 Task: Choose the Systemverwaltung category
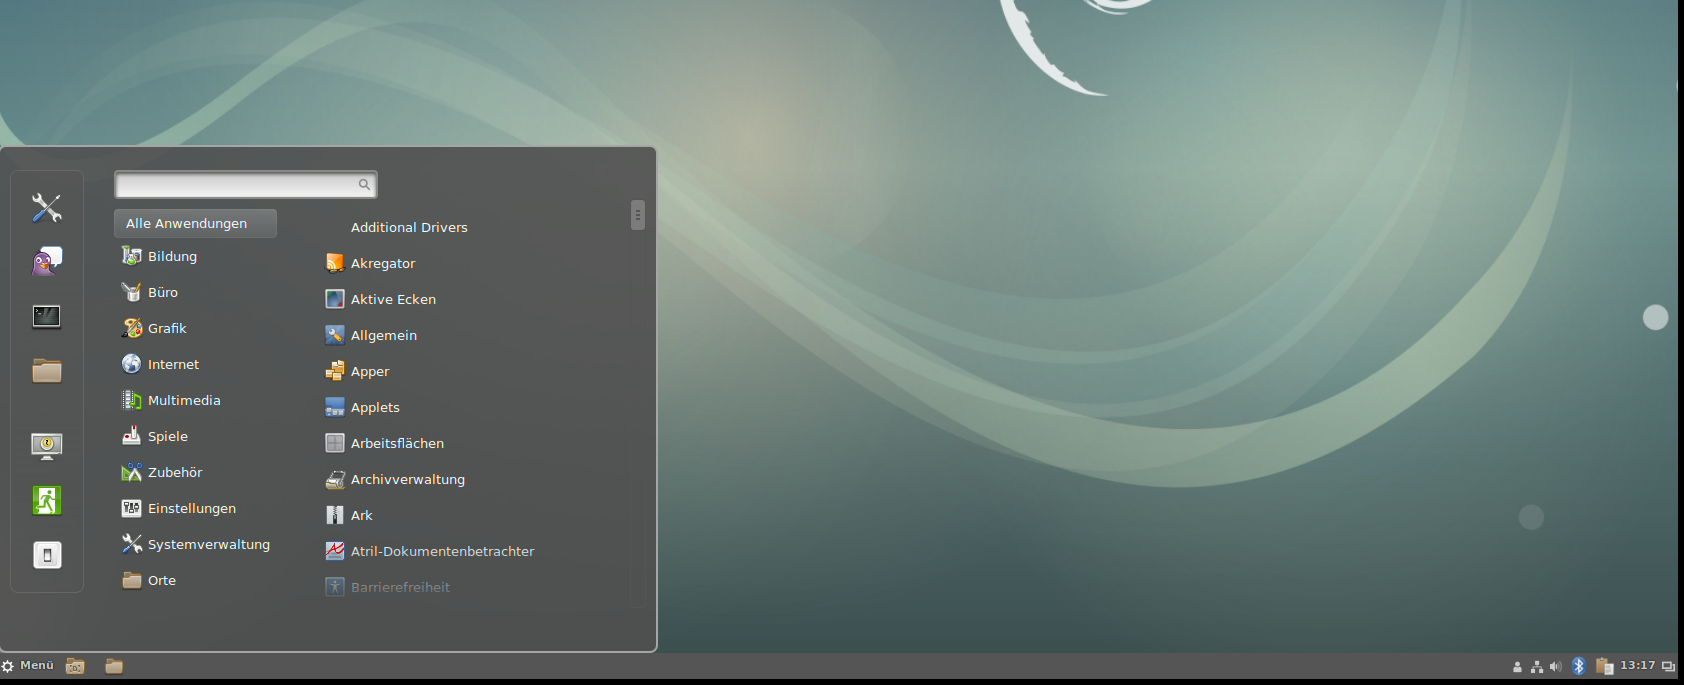(208, 545)
